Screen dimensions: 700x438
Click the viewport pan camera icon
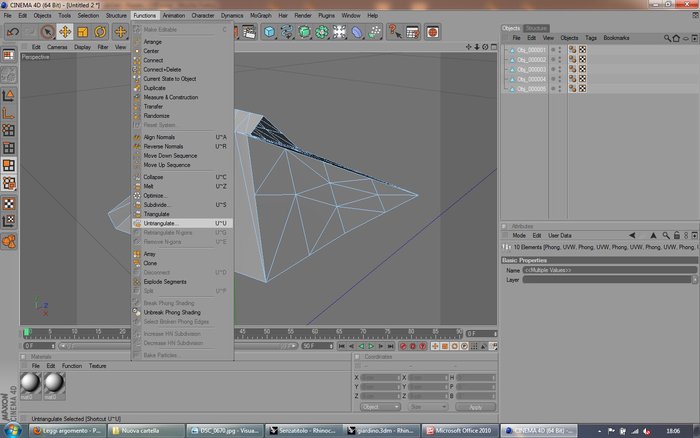[x=468, y=47]
